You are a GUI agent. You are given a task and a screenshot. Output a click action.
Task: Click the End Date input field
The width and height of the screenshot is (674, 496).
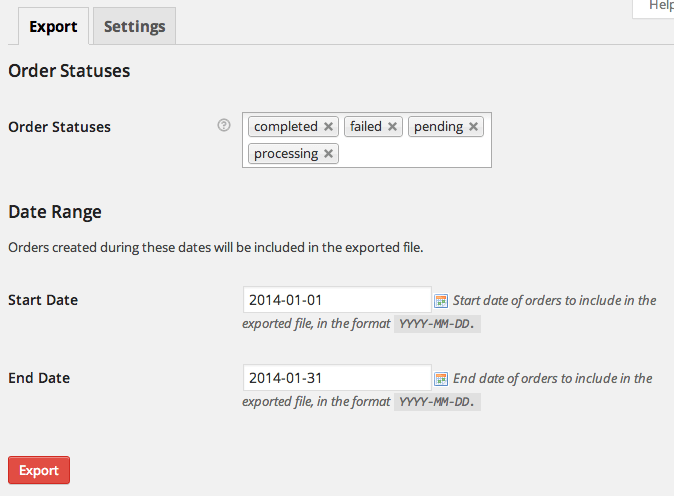[x=336, y=378]
